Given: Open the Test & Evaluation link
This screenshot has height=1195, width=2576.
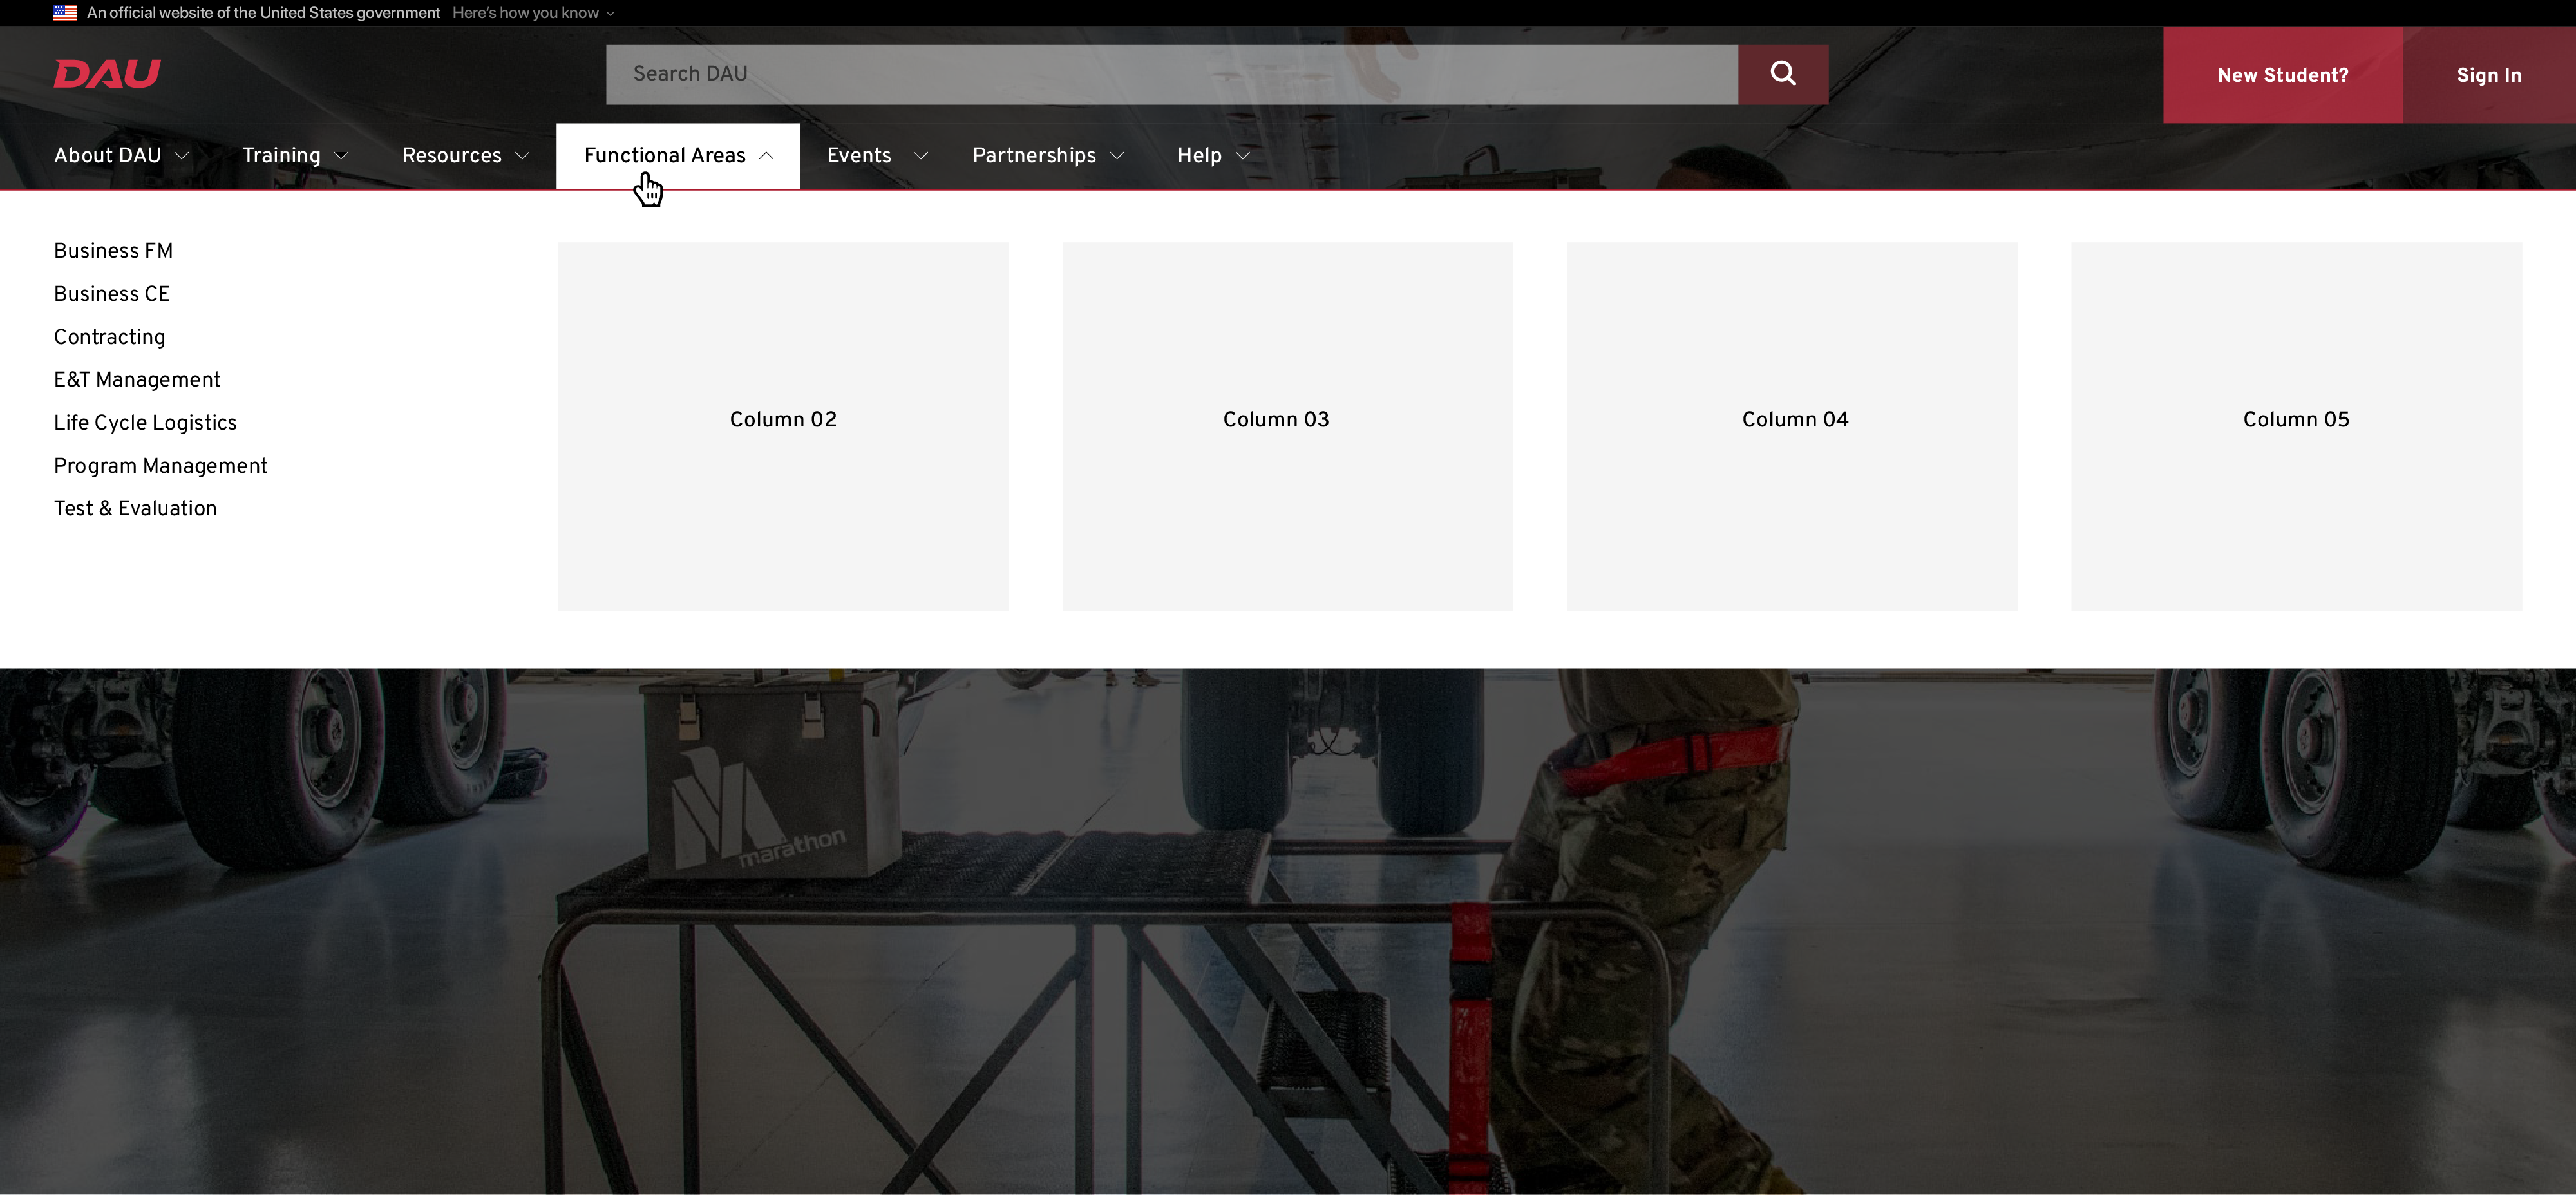Looking at the screenshot, I should [135, 509].
